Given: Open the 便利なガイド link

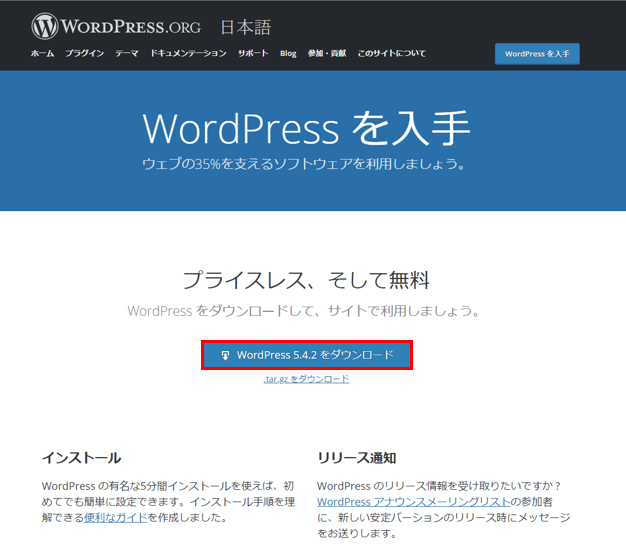Looking at the screenshot, I should click(x=116, y=517).
